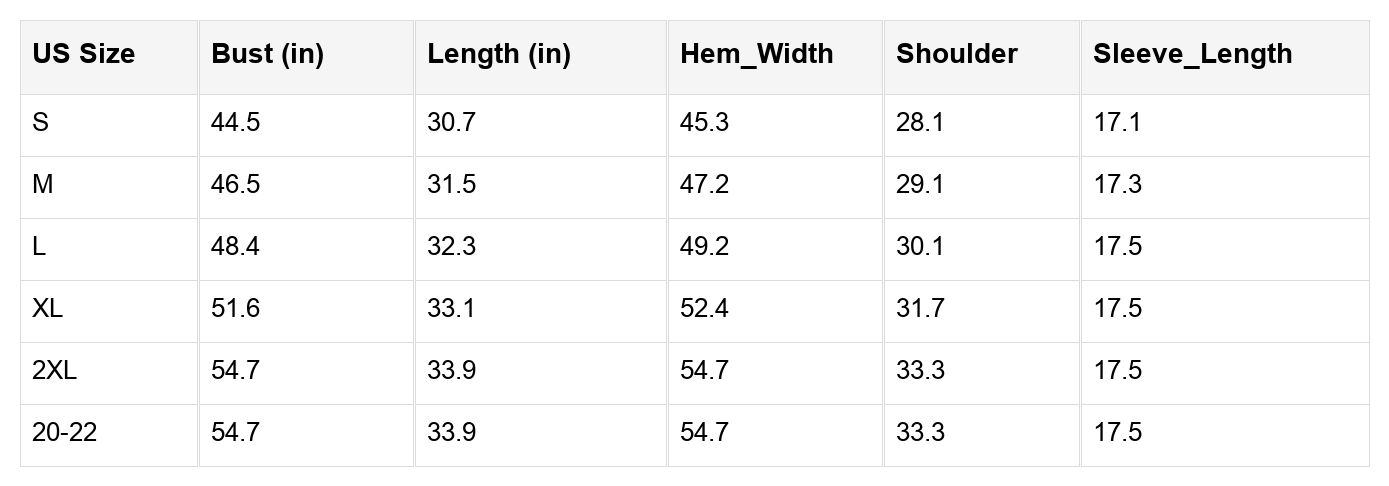Click sleeve length 17.1 for size S
Image resolution: width=1389 pixels, height=486 pixels.
tap(1117, 123)
